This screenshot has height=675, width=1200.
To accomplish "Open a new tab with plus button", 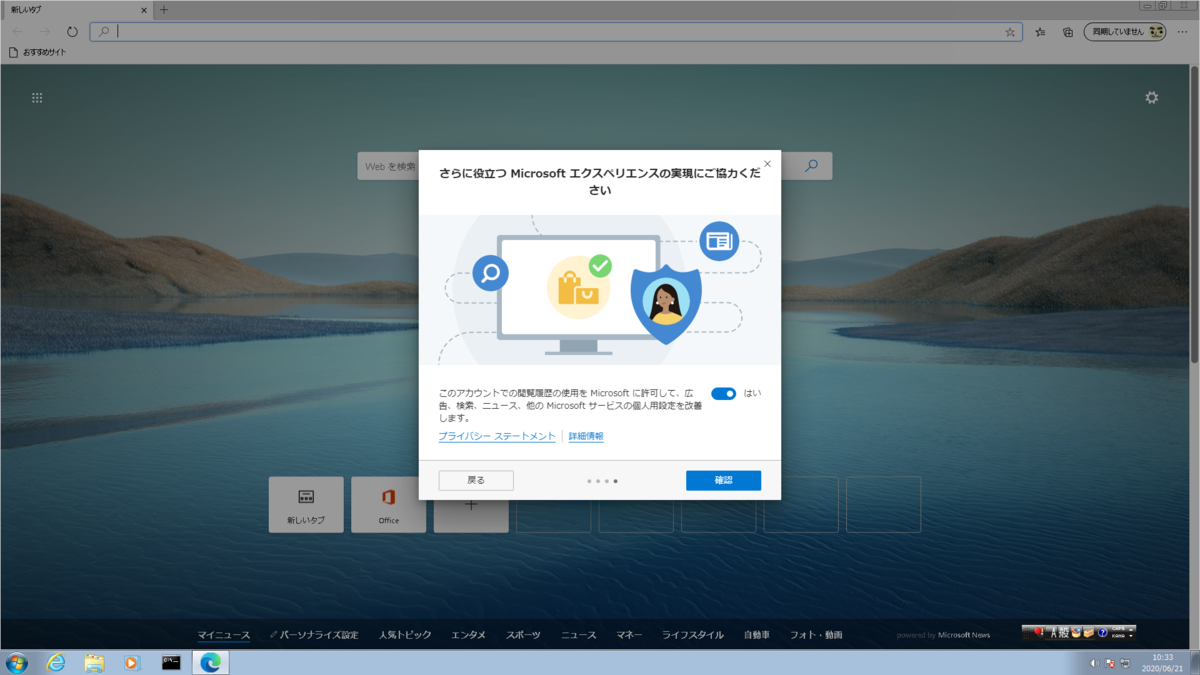I will click(x=164, y=10).
